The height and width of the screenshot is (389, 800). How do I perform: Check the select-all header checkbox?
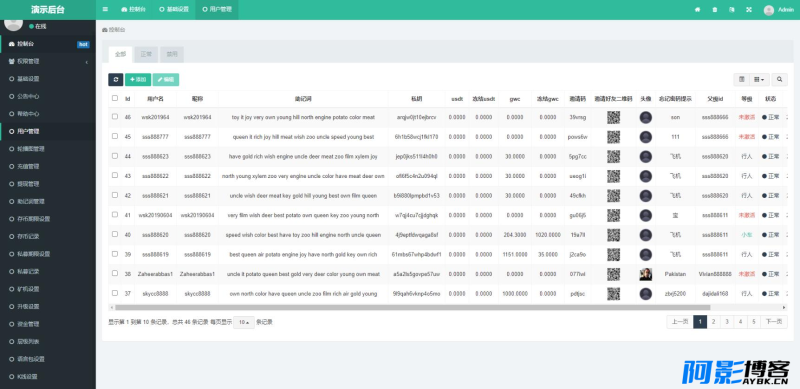(x=115, y=98)
